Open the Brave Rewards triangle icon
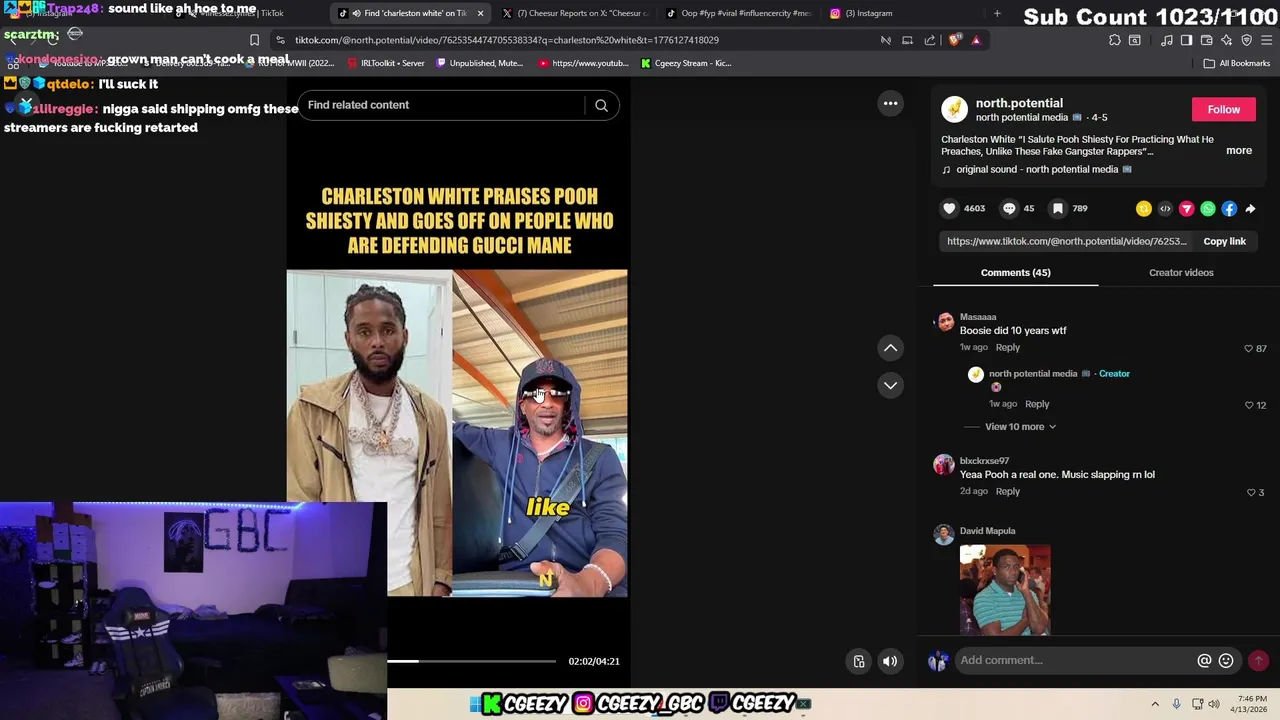The image size is (1280, 720). point(976,40)
